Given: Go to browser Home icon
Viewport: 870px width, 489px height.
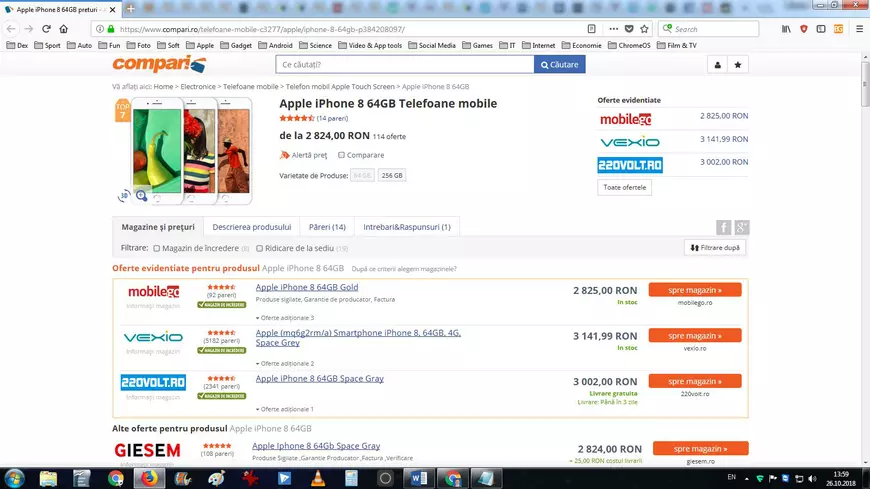Looking at the screenshot, I should [63, 29].
